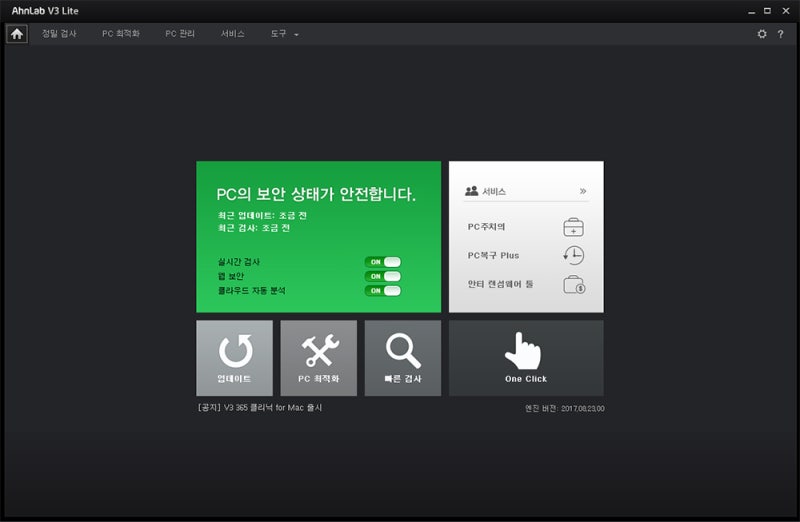Open the 도구 menu label

tap(278, 34)
